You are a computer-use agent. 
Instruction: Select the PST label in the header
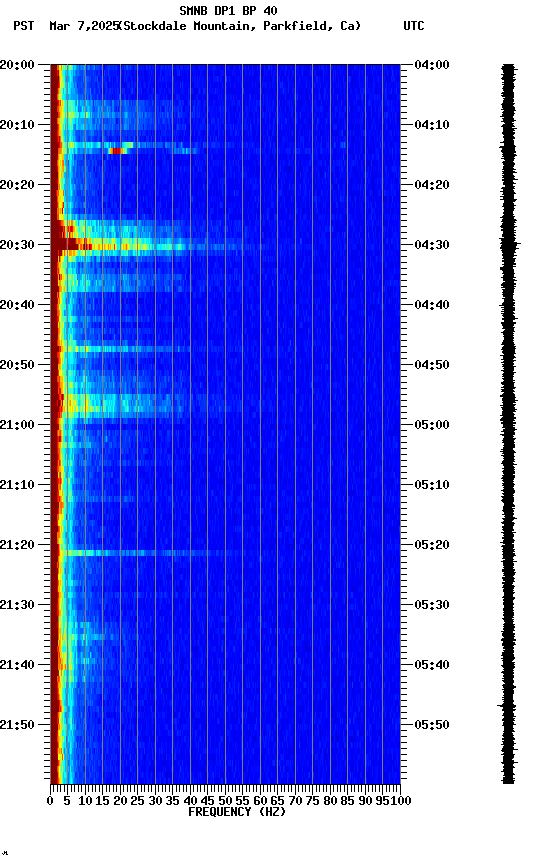[24, 26]
